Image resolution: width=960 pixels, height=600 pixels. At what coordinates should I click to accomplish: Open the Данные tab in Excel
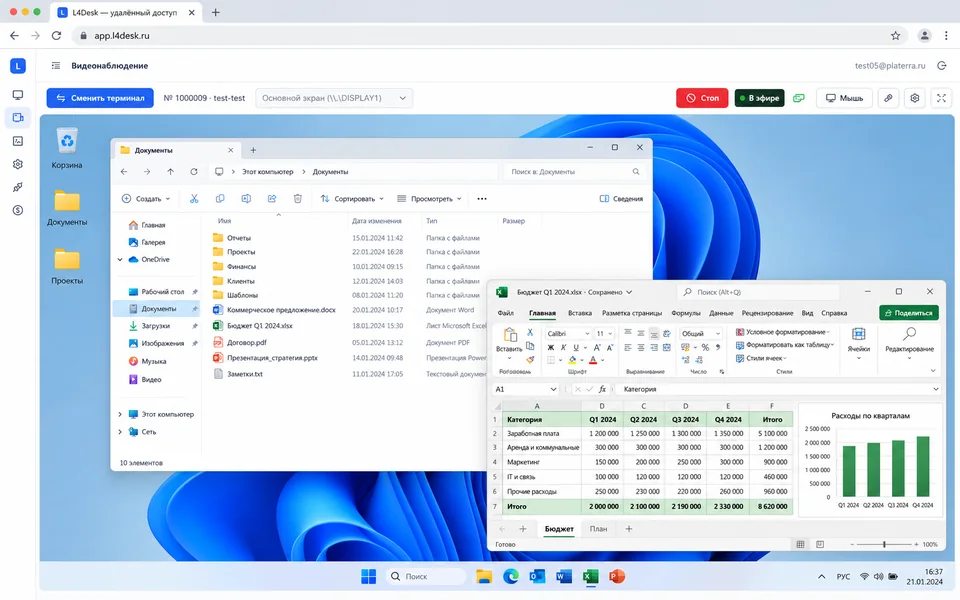[x=721, y=313]
